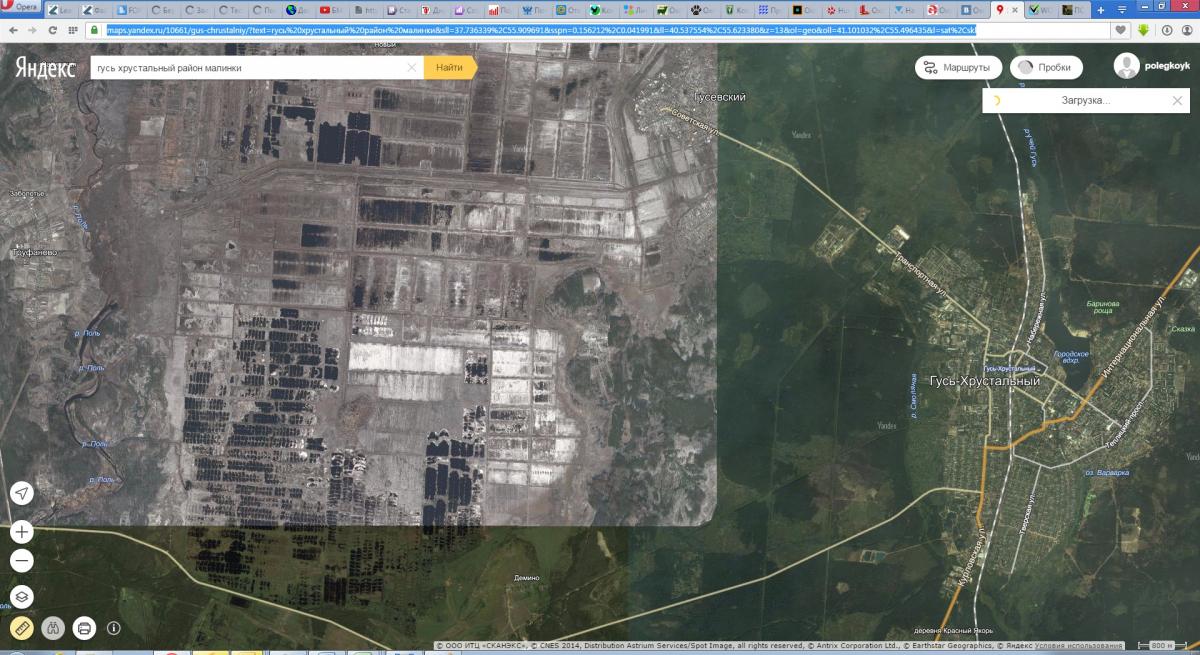Dismiss the Загрузка loading notification
This screenshot has height=655, width=1200.
tap(1177, 101)
